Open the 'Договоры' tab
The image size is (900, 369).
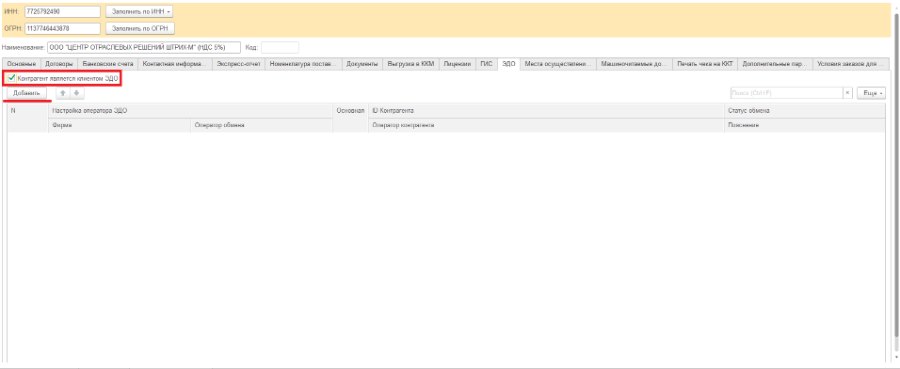[59, 64]
